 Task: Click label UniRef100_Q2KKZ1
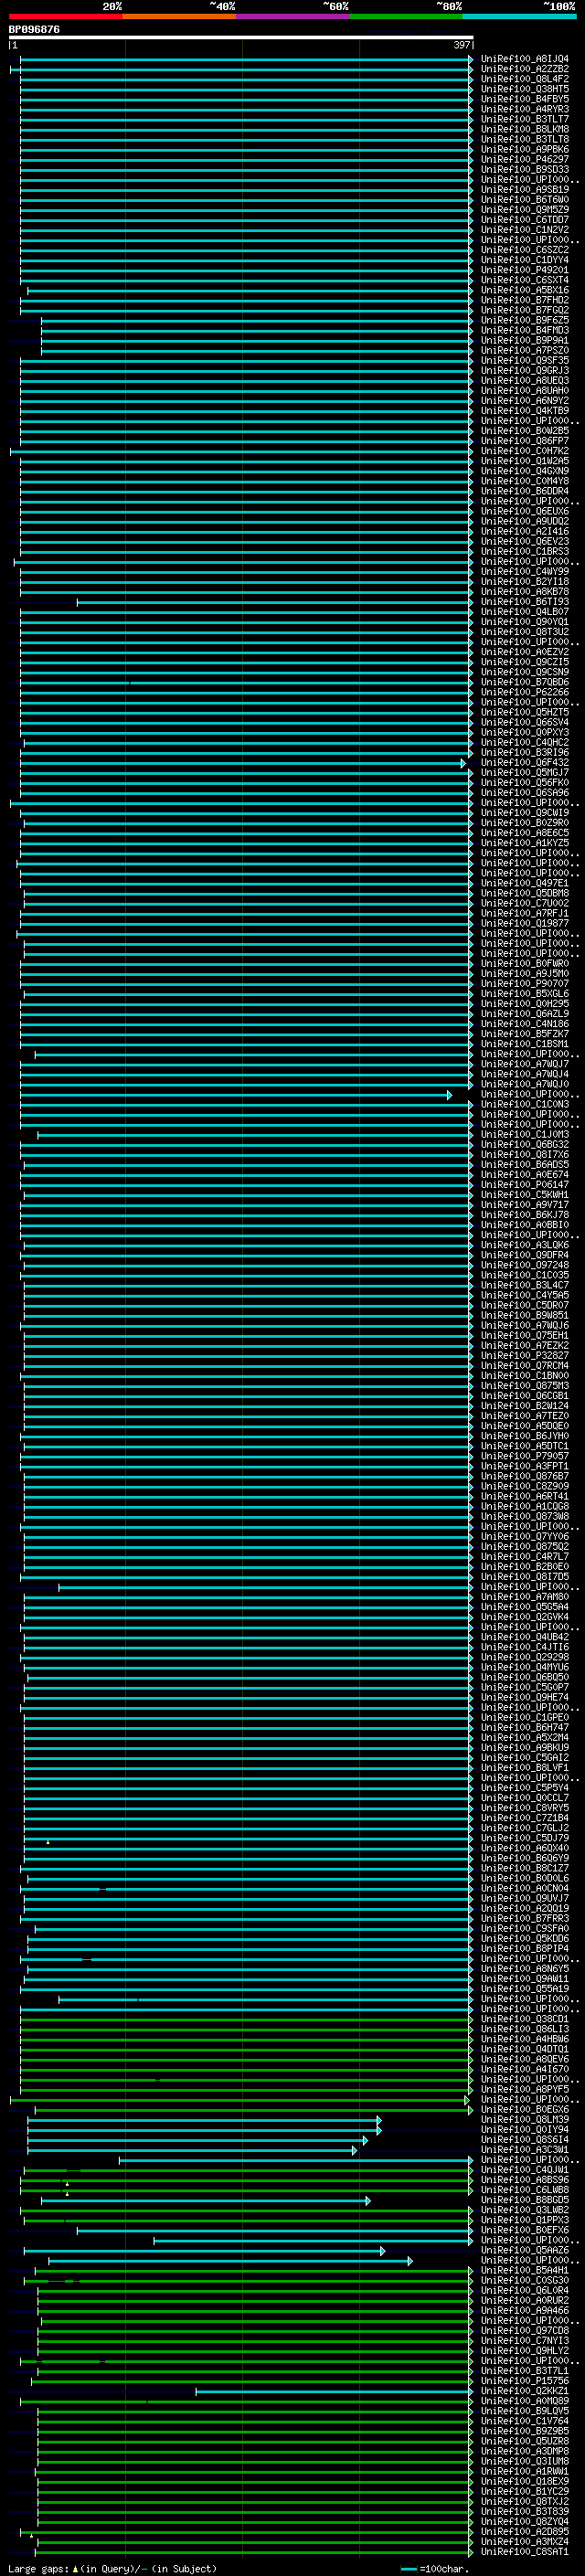point(524,2391)
